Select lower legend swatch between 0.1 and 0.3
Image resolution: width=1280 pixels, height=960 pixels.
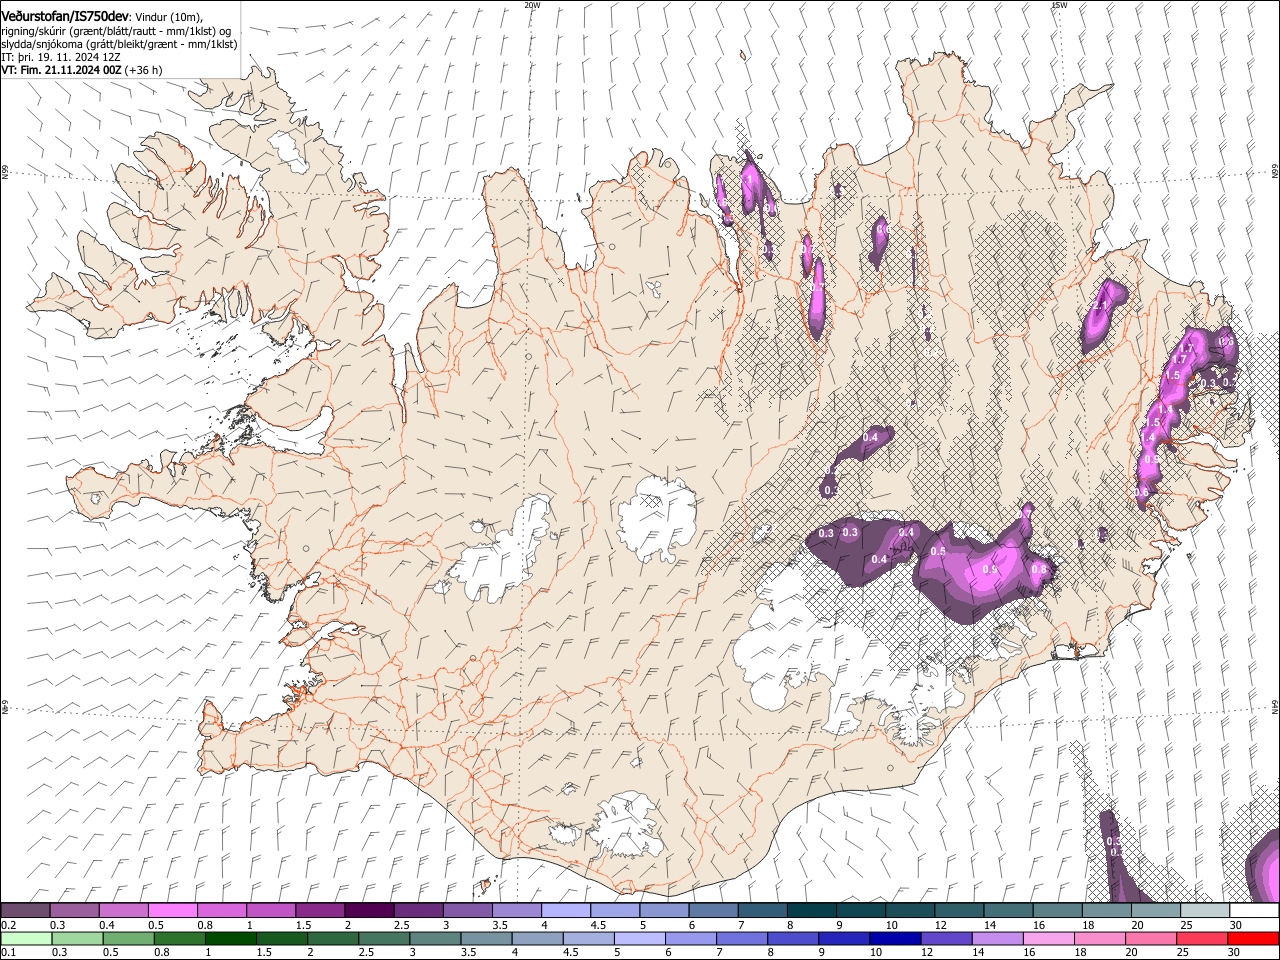click(x=26, y=938)
